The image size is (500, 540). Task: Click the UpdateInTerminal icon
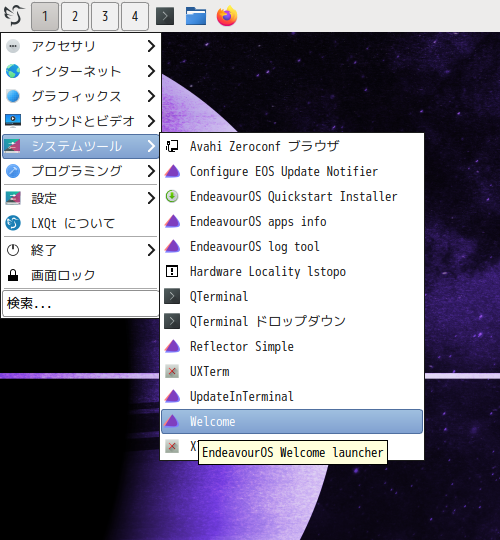(172, 396)
